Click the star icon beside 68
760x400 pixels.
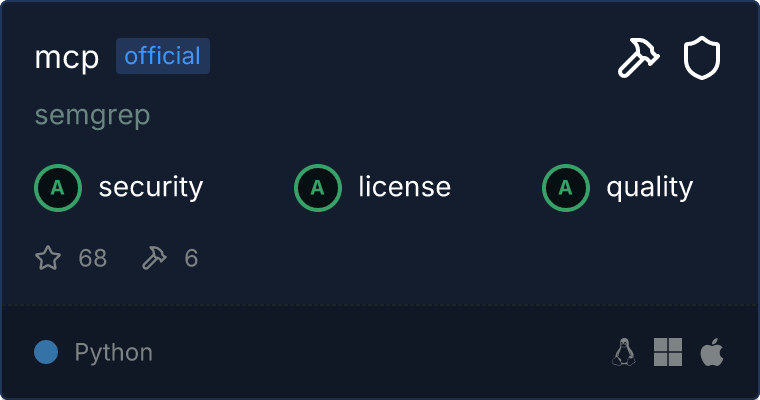[x=48, y=259]
